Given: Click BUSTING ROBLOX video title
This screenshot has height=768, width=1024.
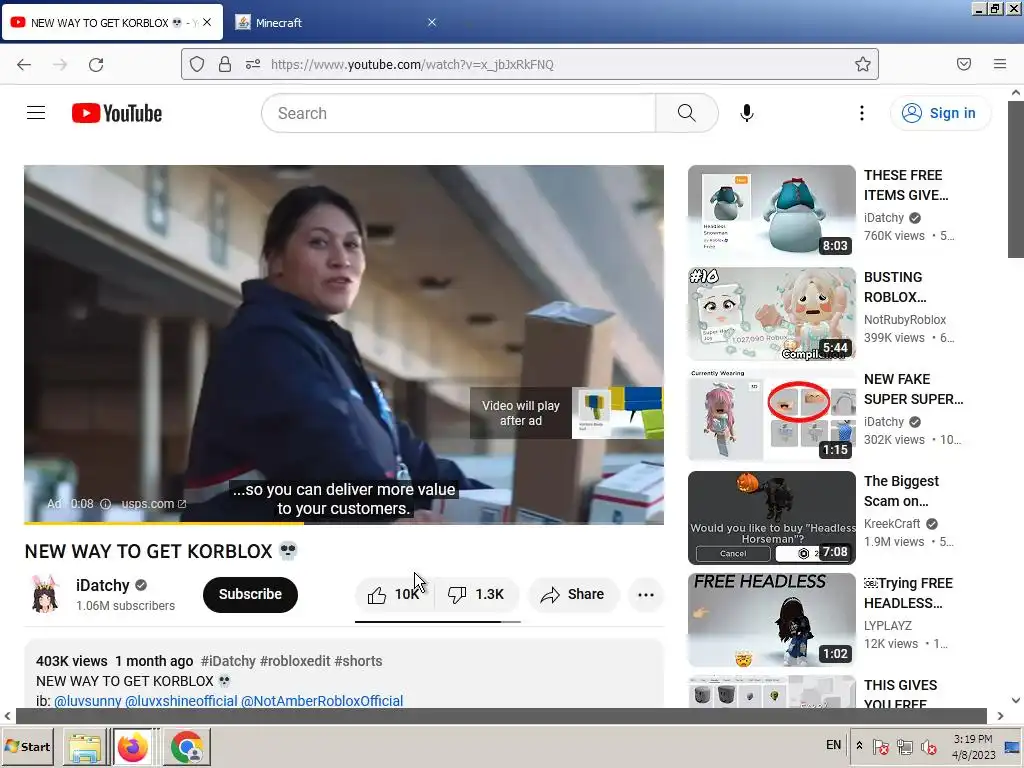Looking at the screenshot, I should 895,287.
